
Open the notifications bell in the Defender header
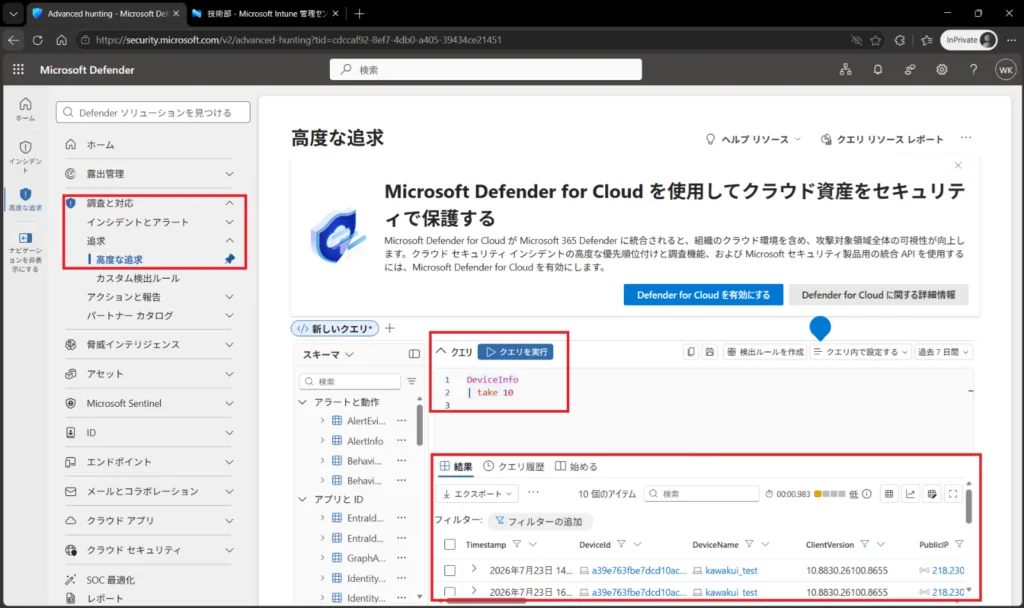point(878,69)
